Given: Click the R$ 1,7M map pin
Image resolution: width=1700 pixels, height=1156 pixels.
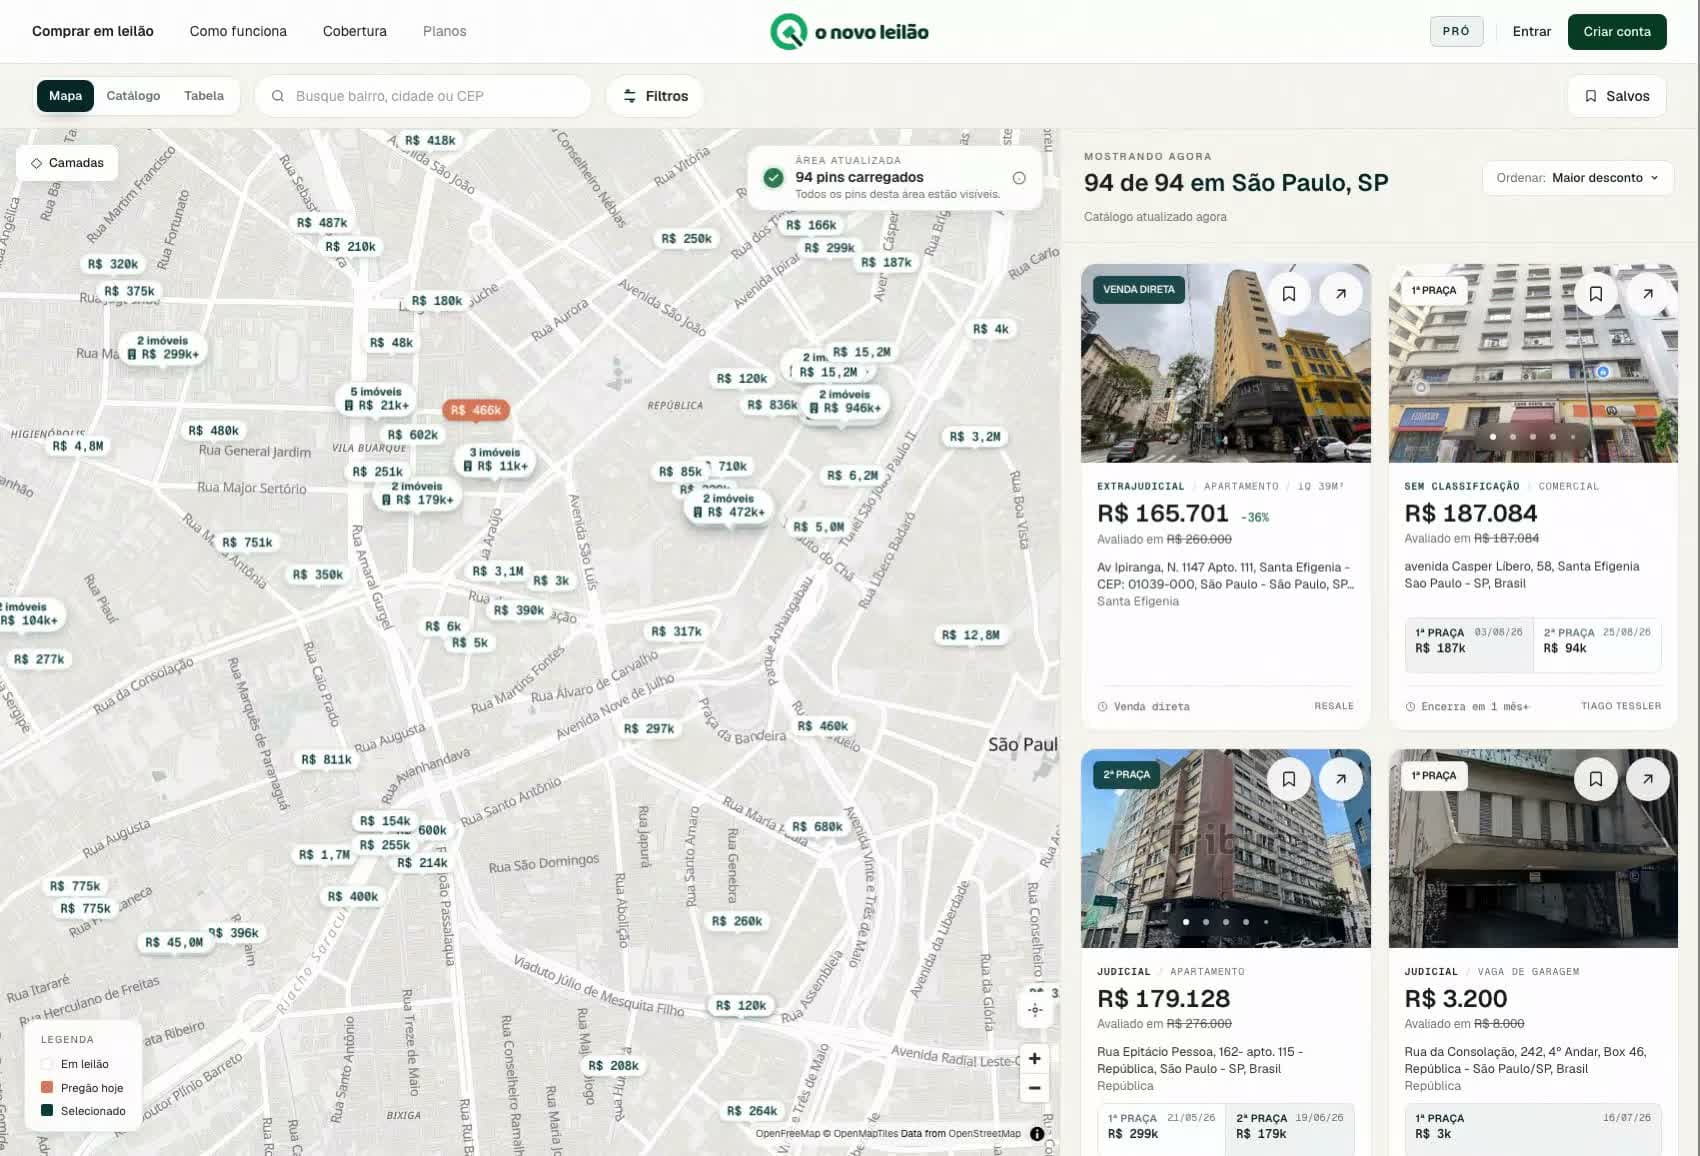Looking at the screenshot, I should click(325, 855).
